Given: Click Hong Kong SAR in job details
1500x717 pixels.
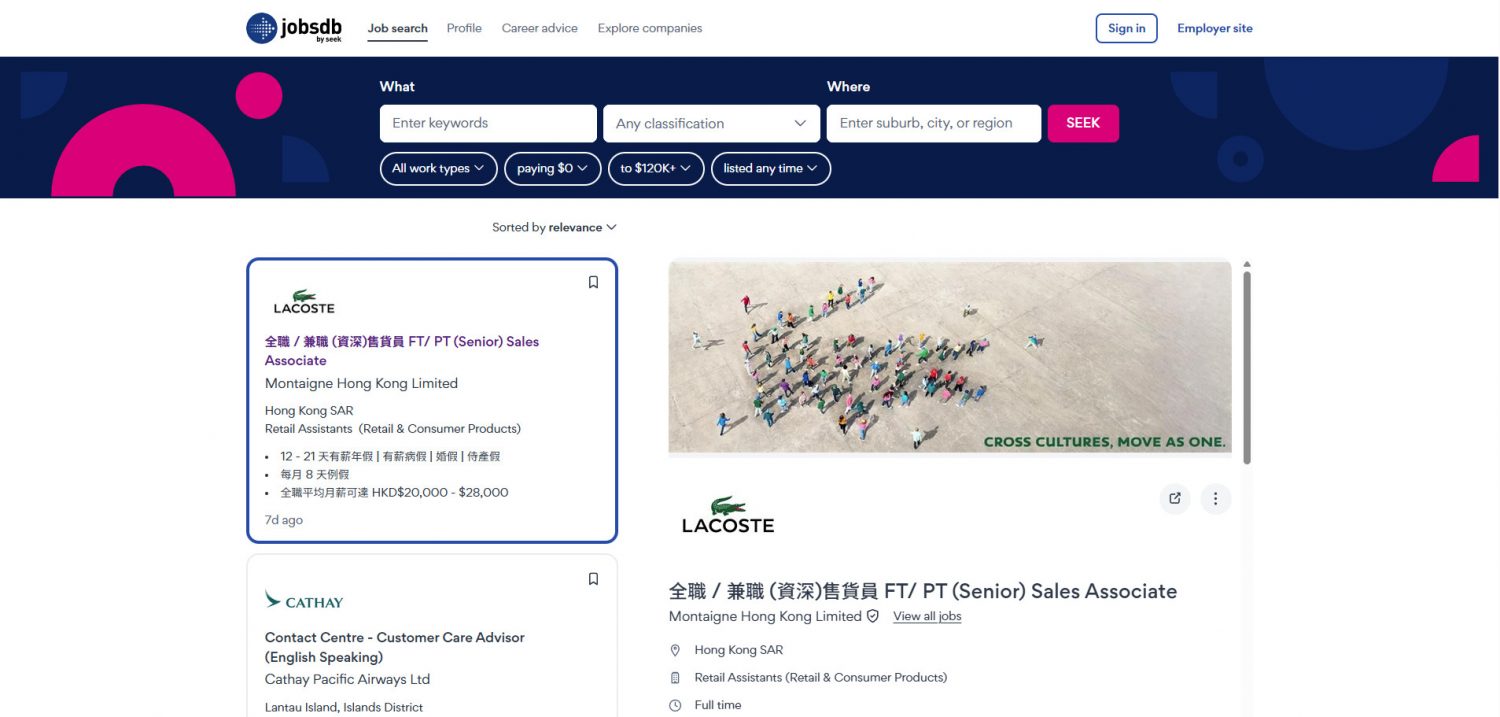Looking at the screenshot, I should [739, 650].
